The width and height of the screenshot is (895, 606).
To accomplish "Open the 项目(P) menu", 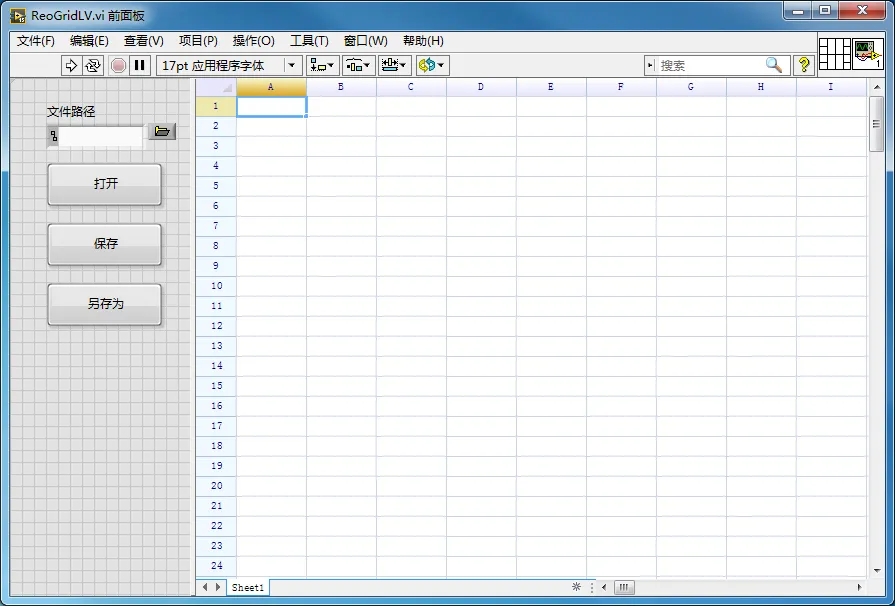I will [x=198, y=41].
